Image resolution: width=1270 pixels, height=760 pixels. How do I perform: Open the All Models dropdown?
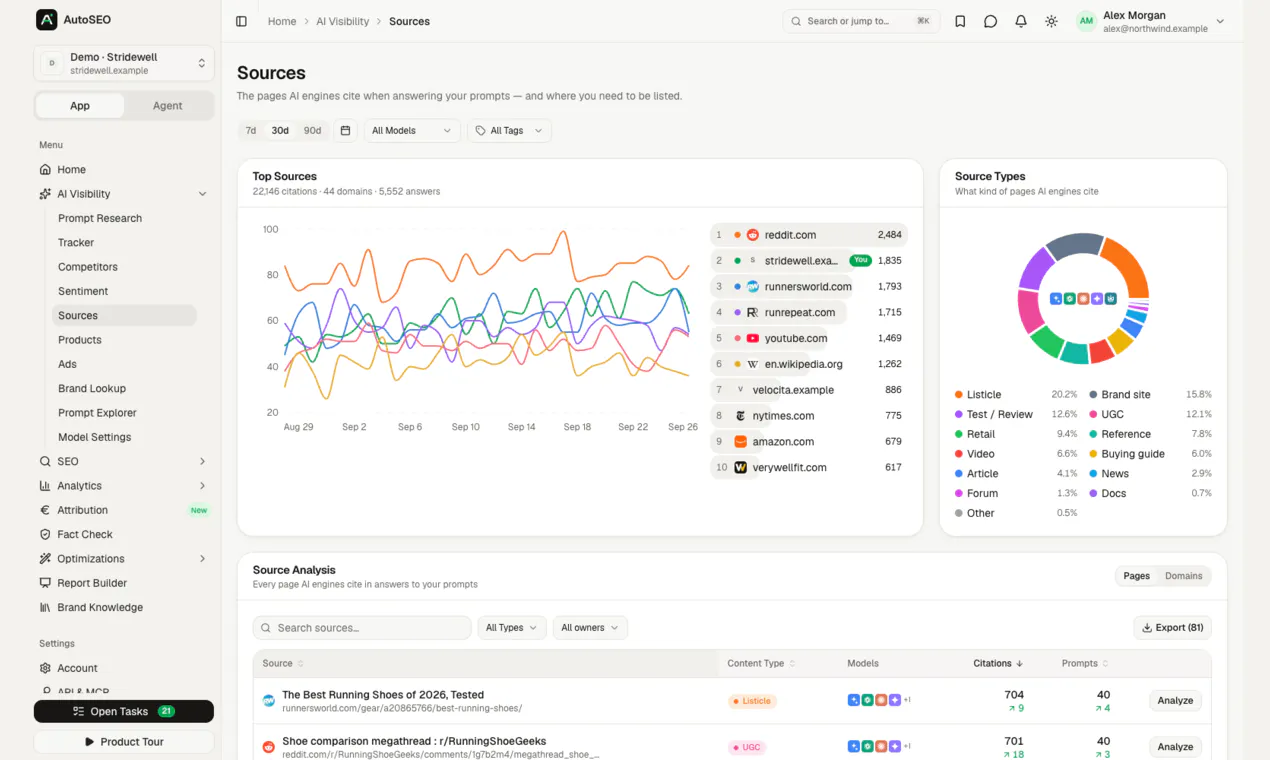(x=412, y=131)
